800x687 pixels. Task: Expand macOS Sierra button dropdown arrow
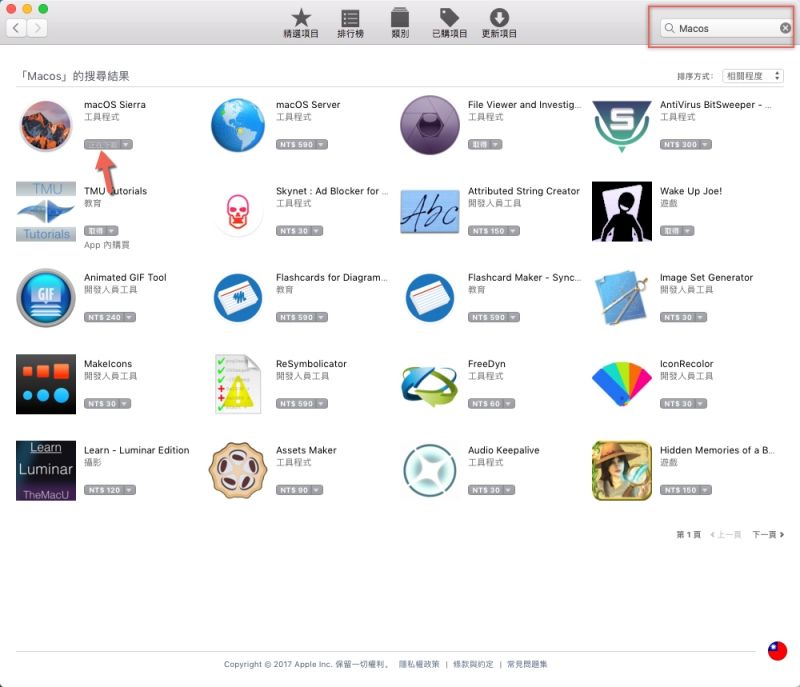(x=127, y=144)
